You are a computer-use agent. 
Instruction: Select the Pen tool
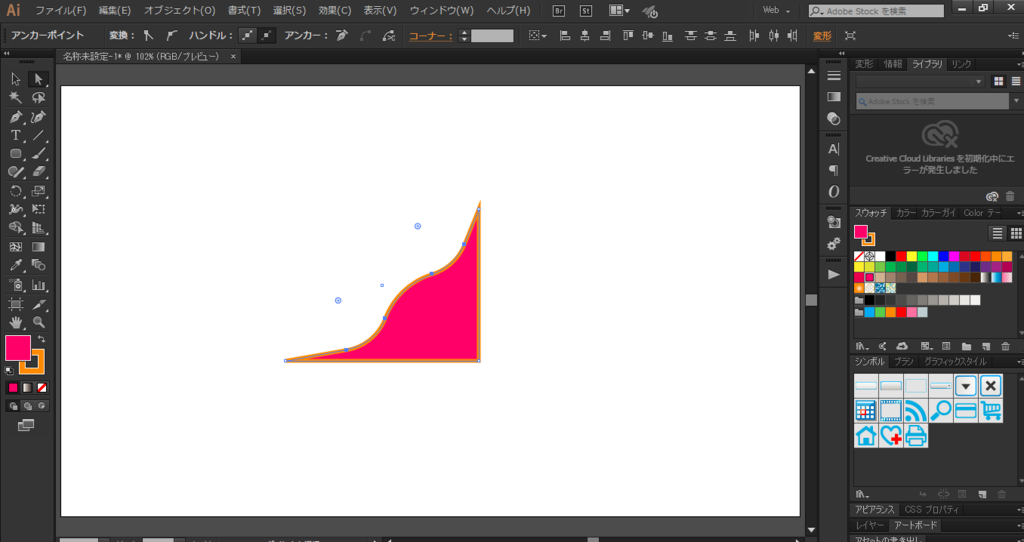16,117
